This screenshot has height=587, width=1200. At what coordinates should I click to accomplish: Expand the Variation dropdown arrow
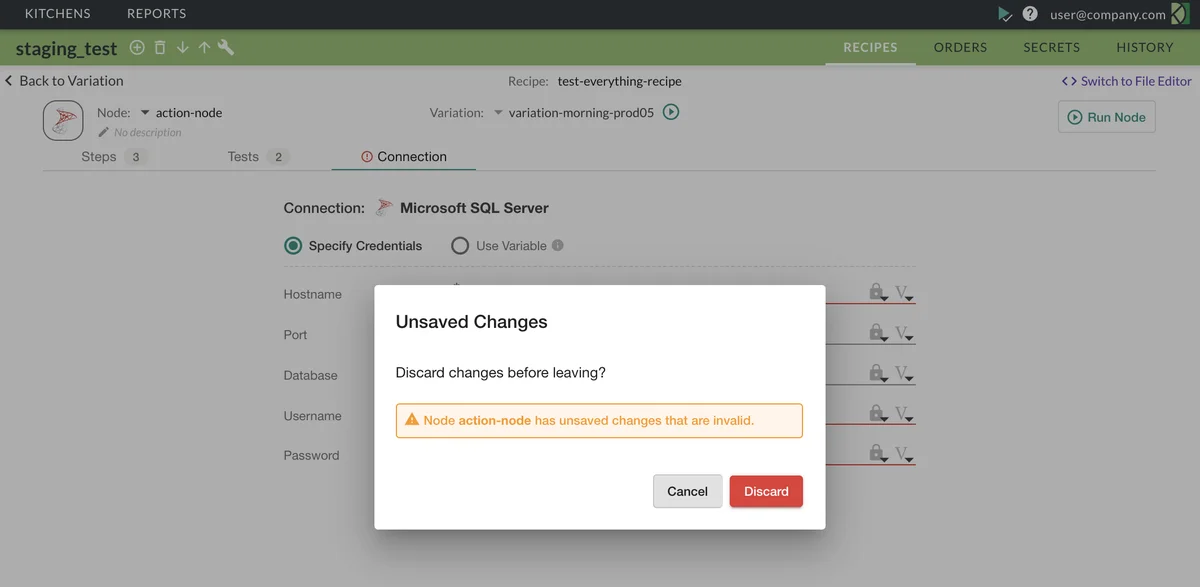point(498,113)
